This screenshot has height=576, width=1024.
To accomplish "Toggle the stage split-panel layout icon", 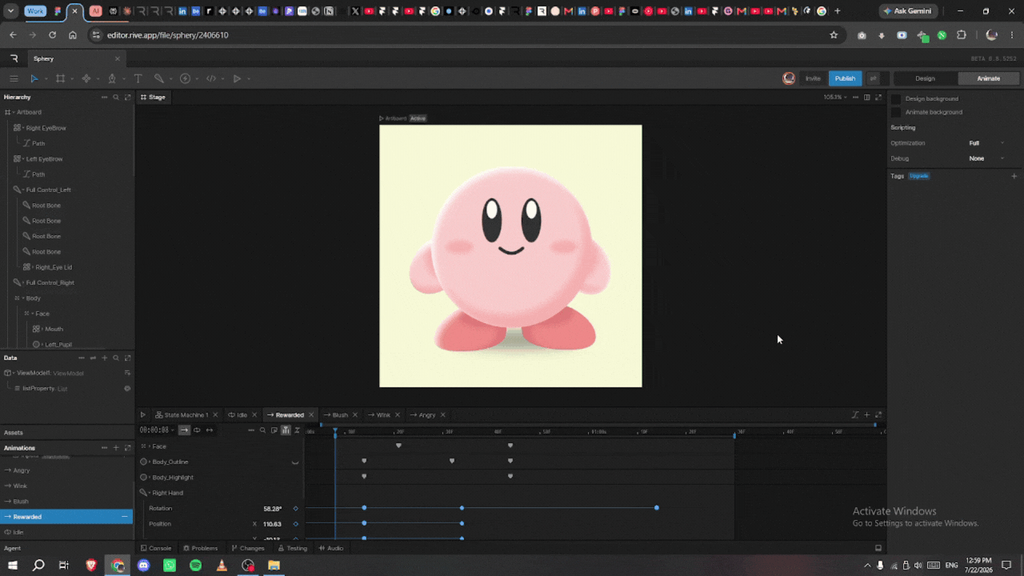I will click(x=867, y=97).
